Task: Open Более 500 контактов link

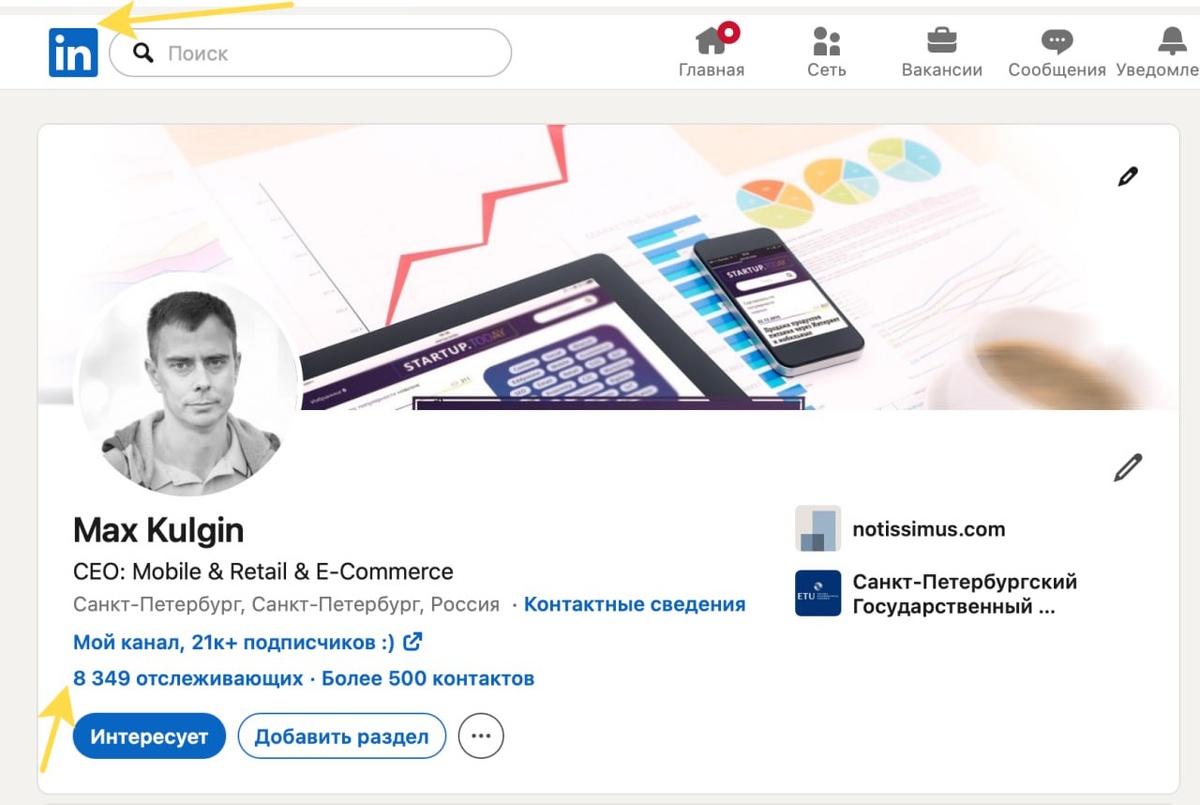Action: click(428, 678)
